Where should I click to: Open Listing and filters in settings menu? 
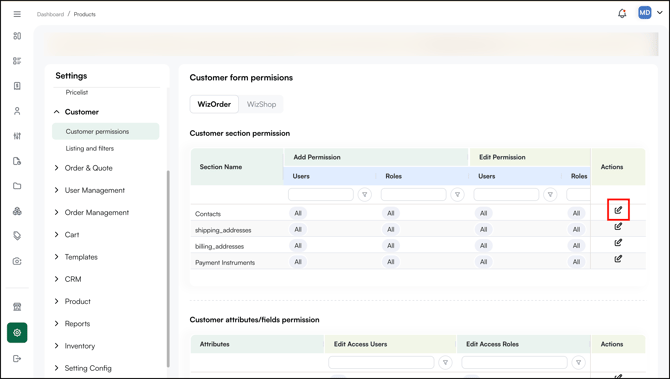(90, 148)
